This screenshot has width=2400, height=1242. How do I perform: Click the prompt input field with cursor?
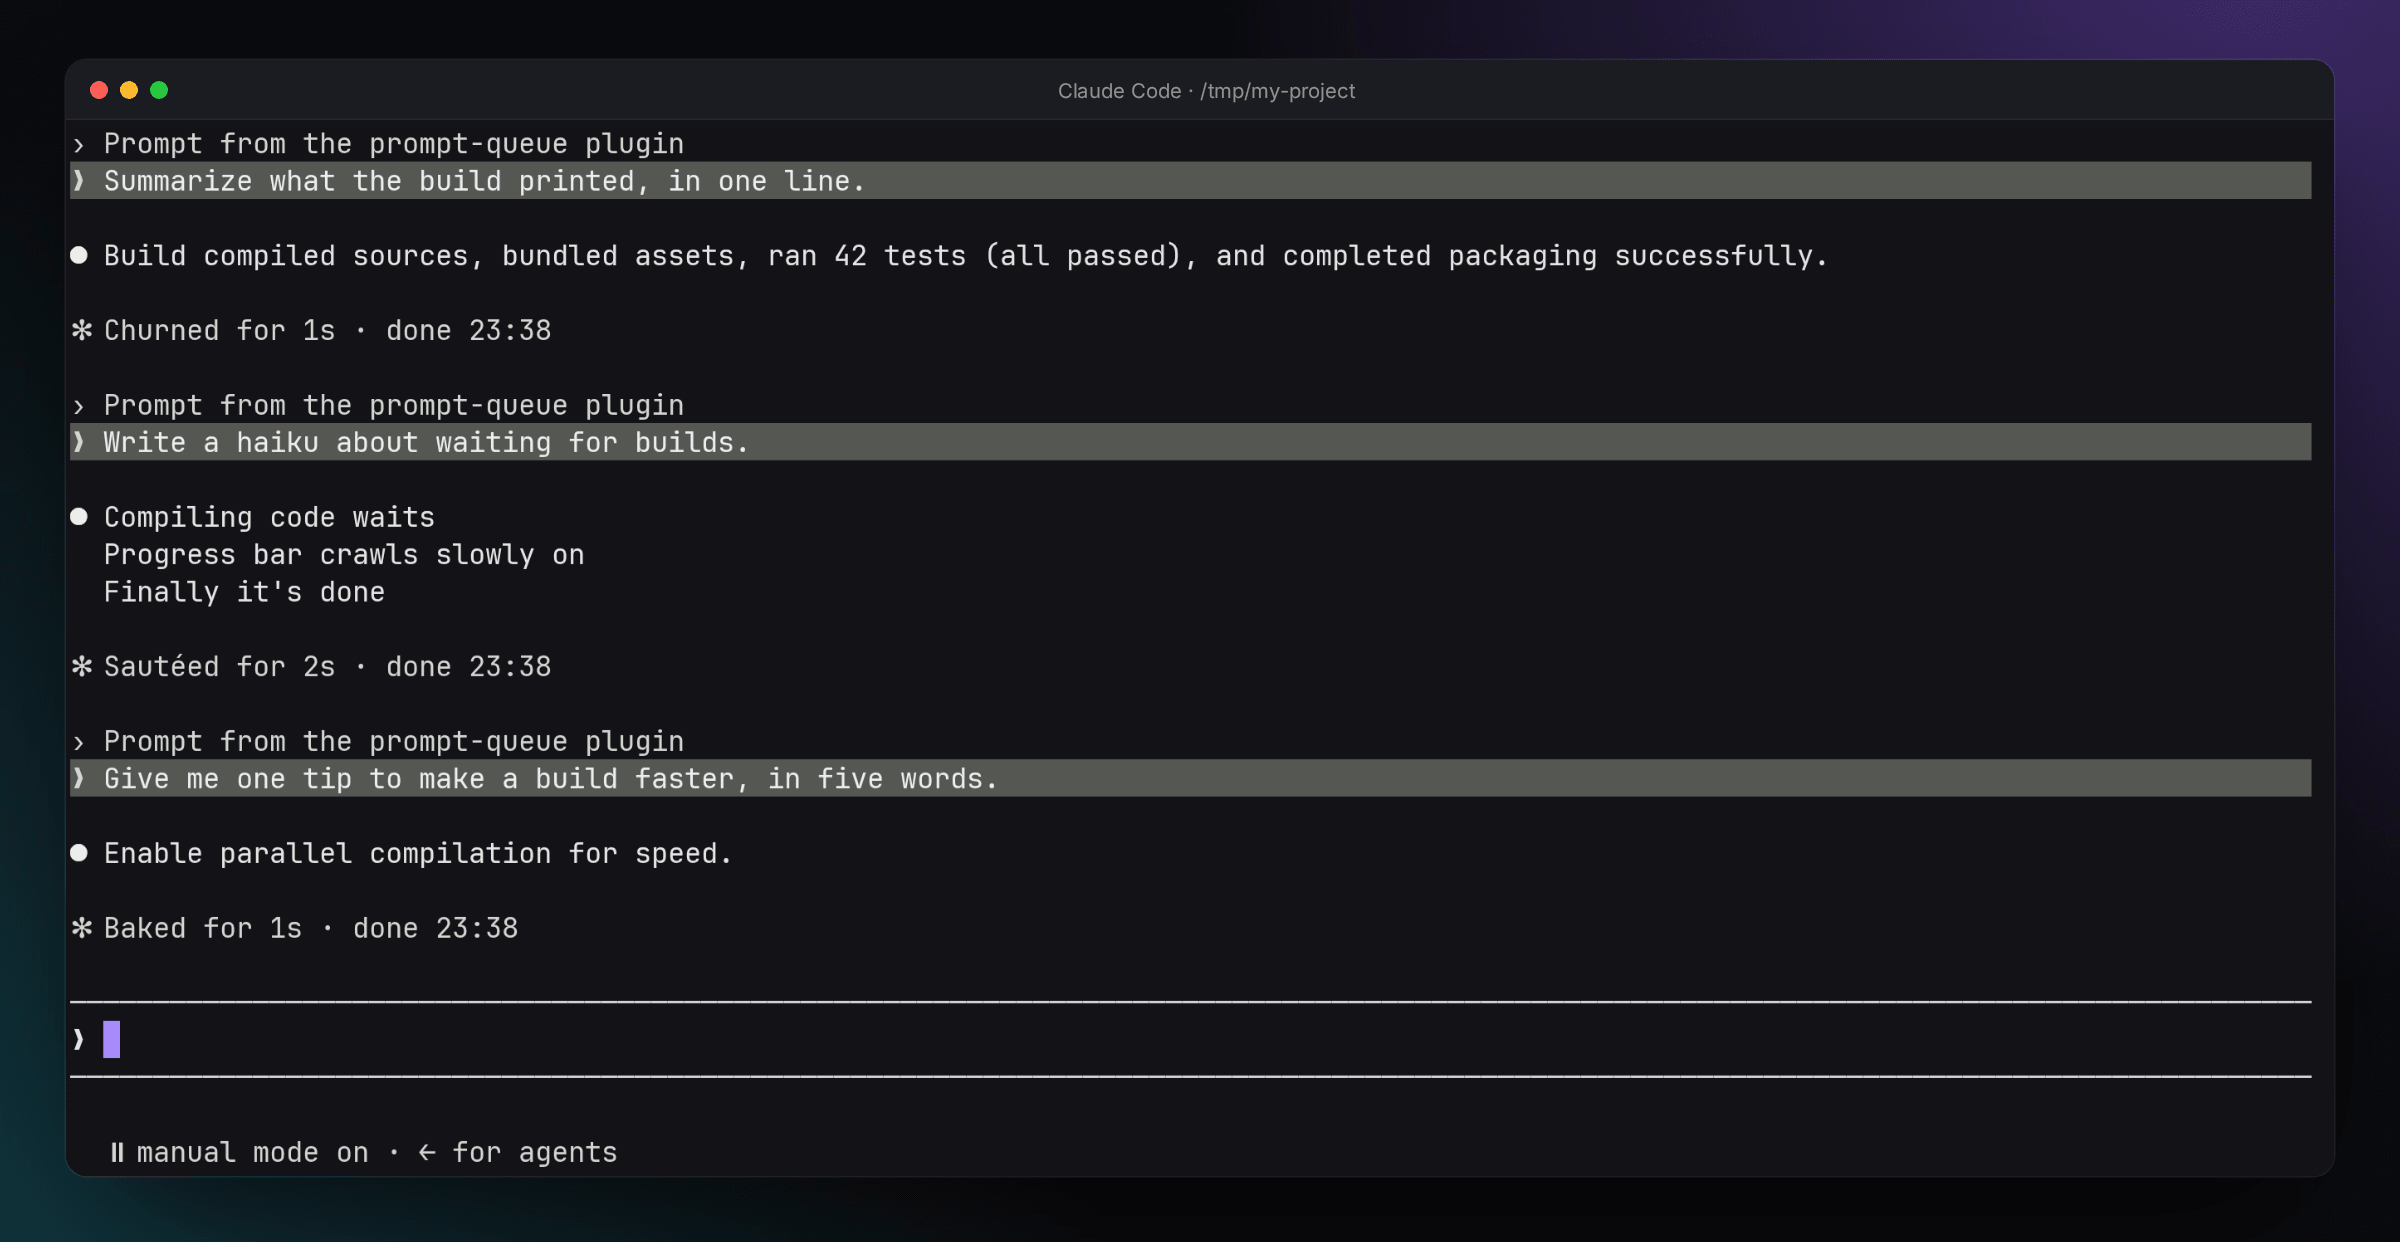click(x=1190, y=1039)
